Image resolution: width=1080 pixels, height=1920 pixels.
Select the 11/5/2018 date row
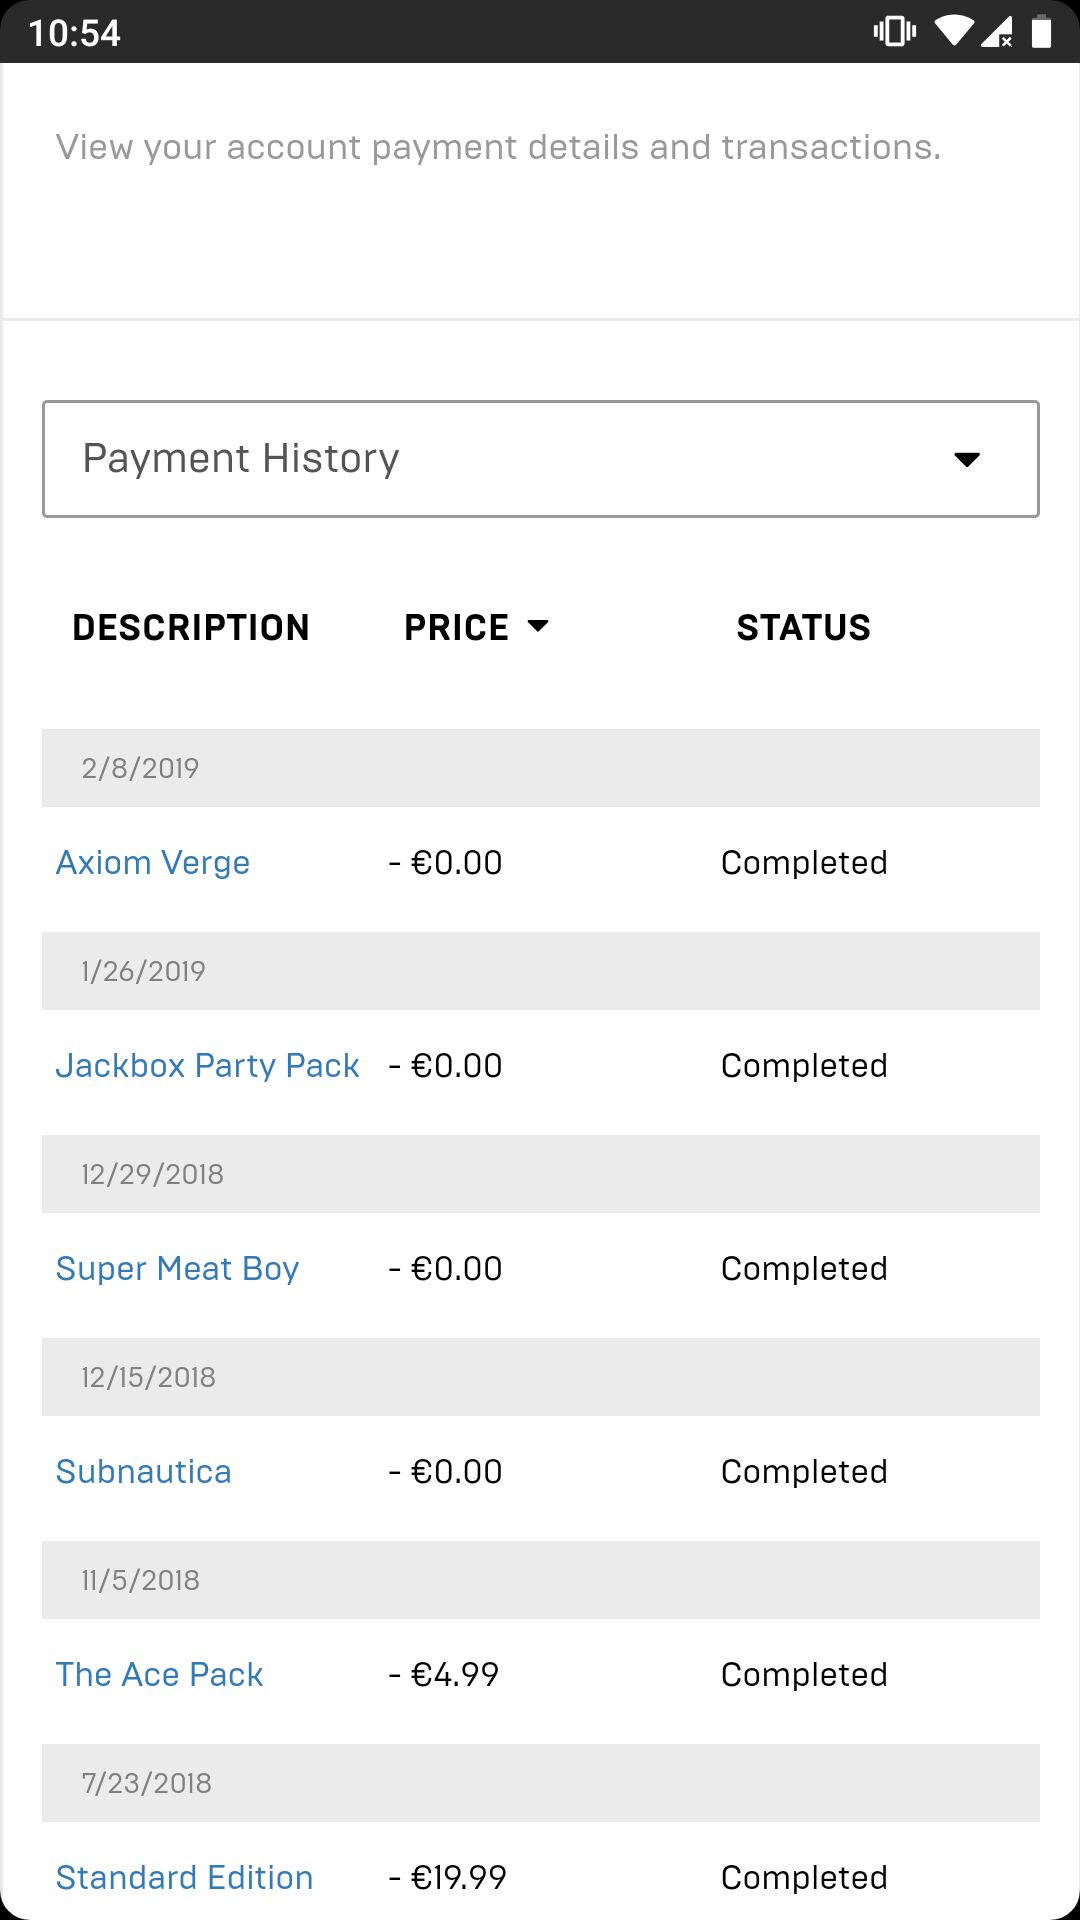pos(541,1580)
